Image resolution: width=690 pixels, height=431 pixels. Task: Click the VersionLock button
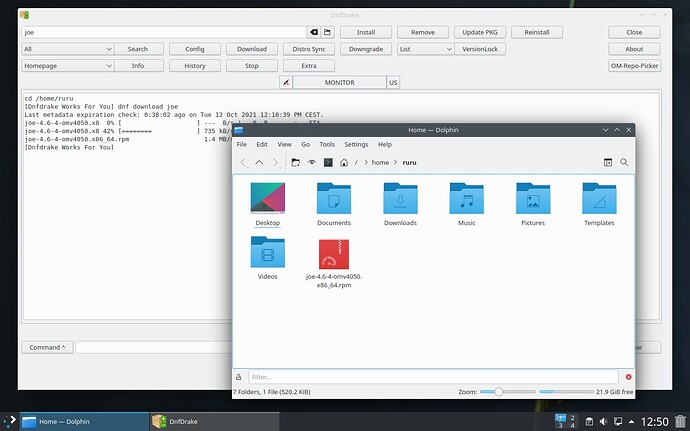[x=480, y=49]
